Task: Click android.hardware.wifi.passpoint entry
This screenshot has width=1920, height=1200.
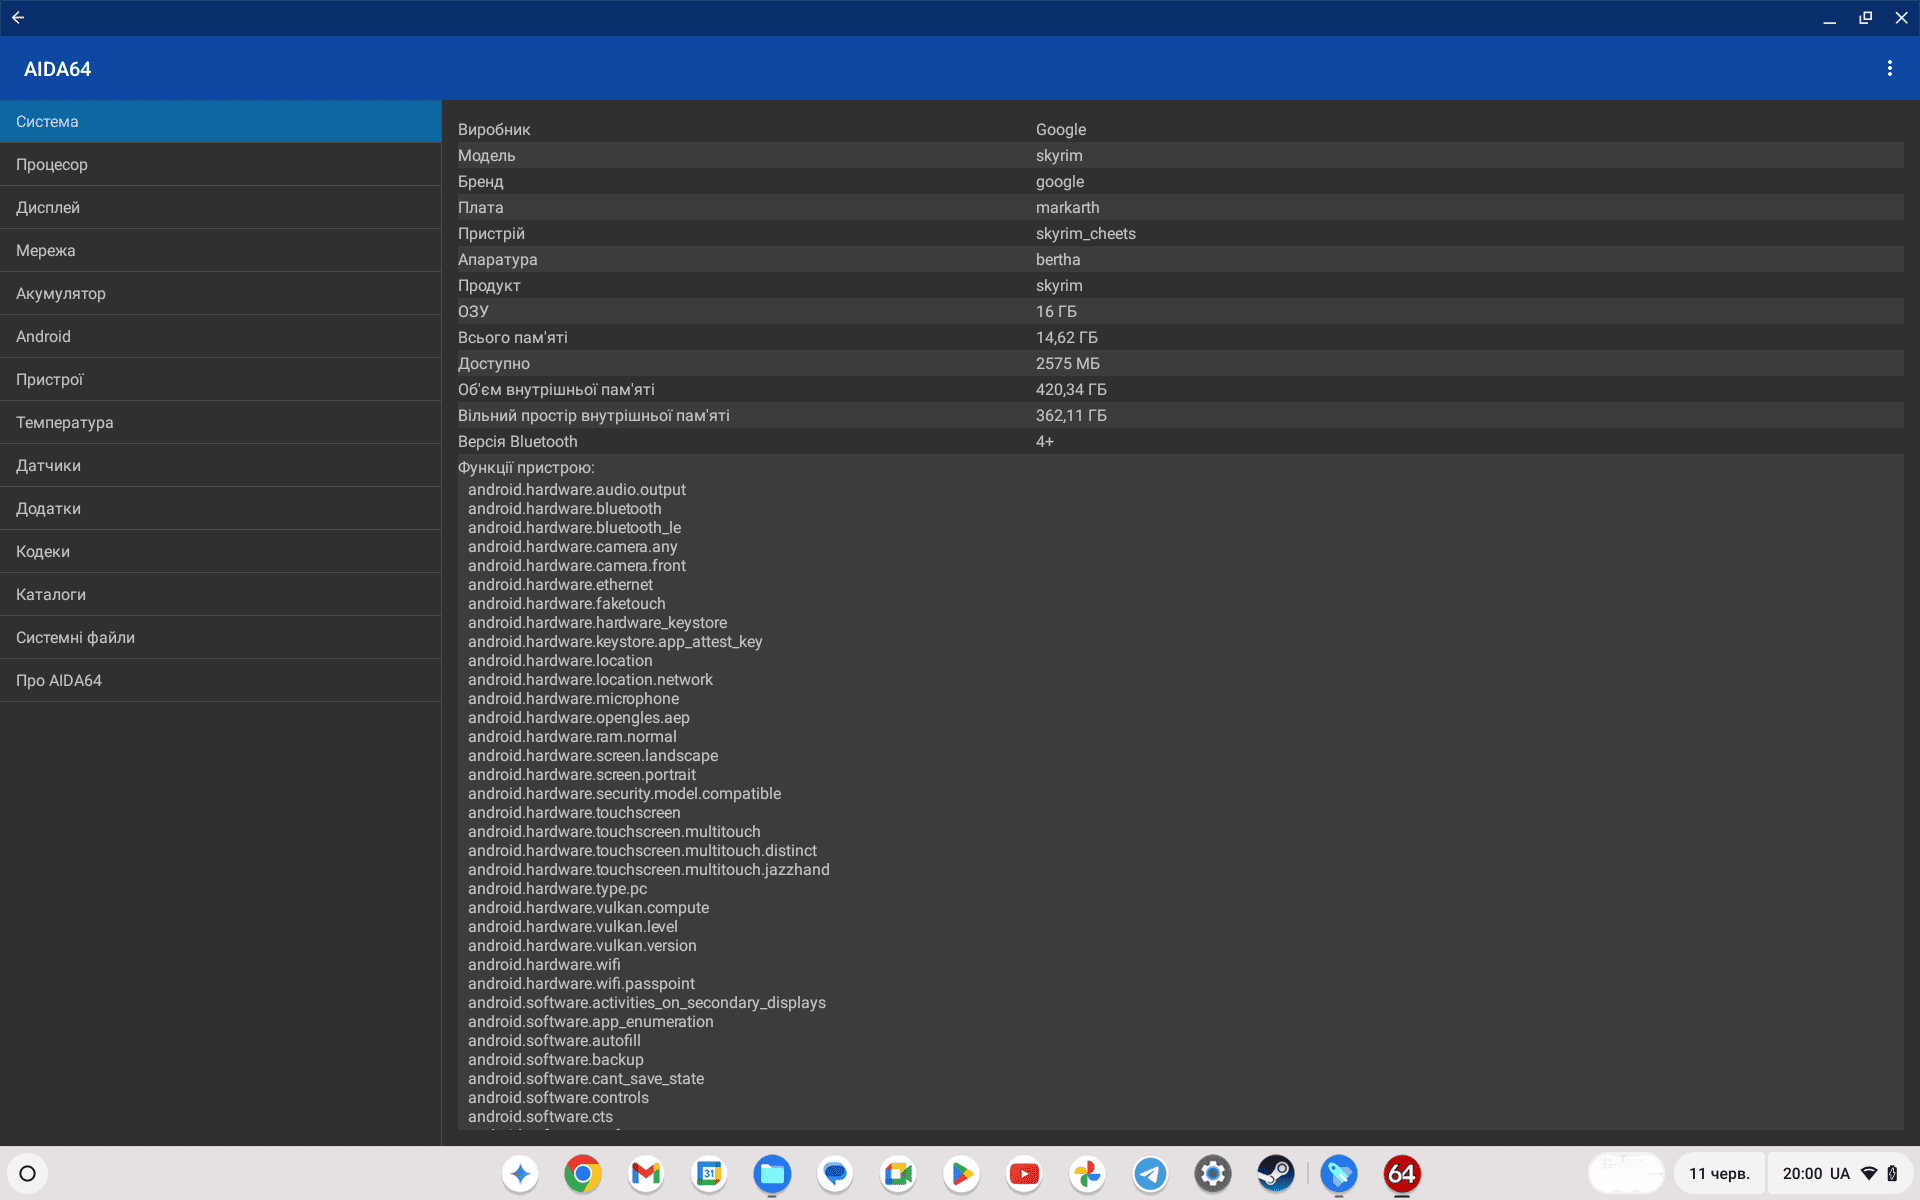Action: (581, 983)
